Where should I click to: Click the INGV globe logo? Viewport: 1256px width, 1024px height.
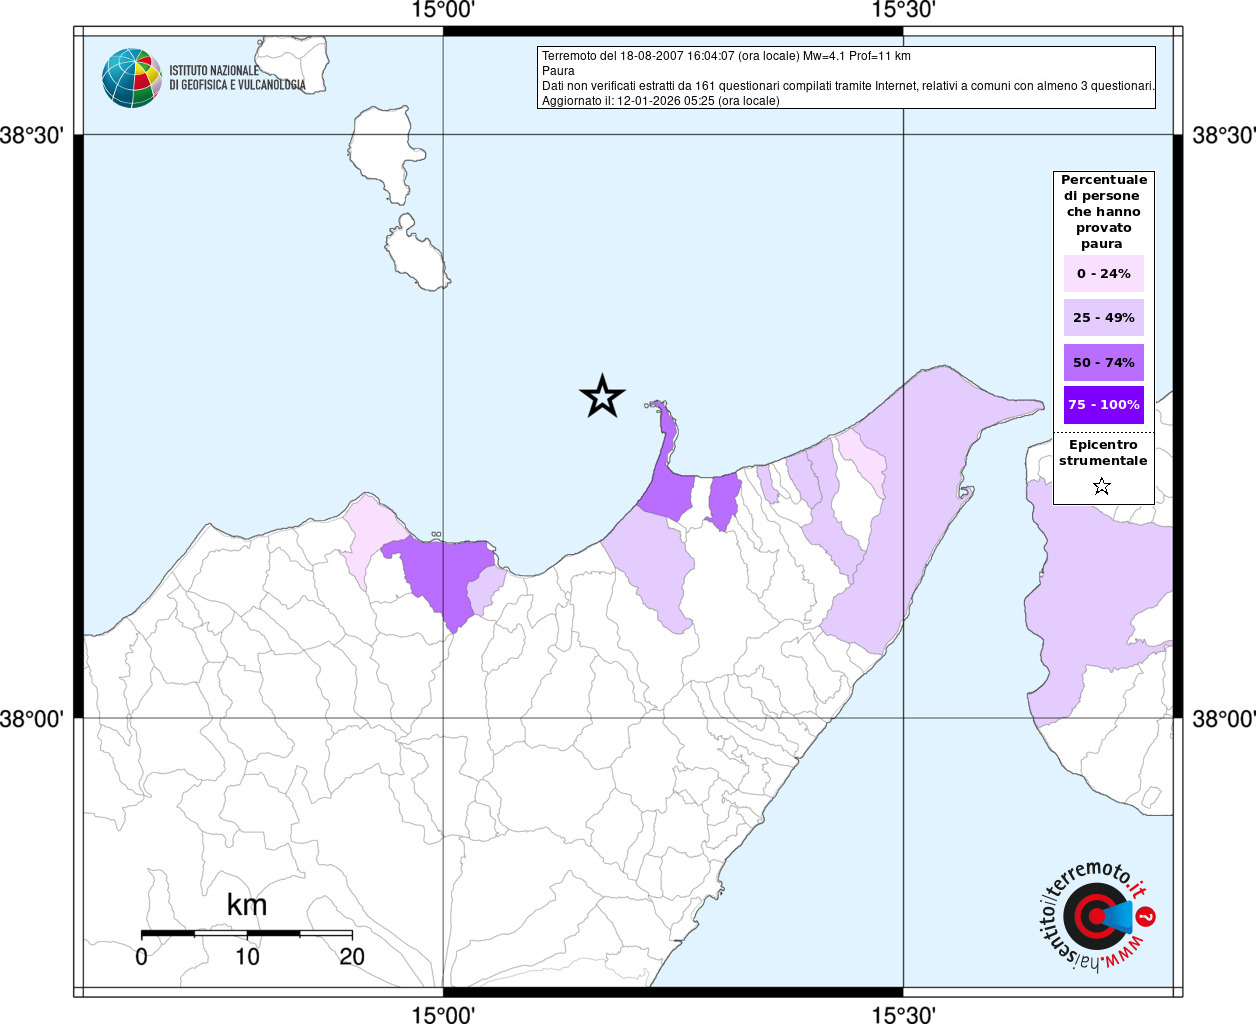pos(131,78)
